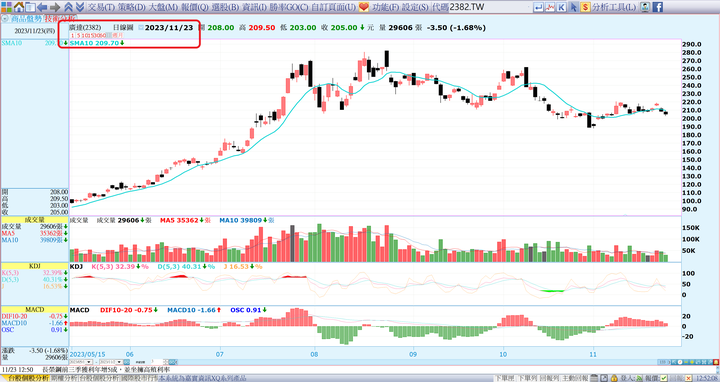
Task: Open 大盤(M) menu
Action: [x=164, y=7]
